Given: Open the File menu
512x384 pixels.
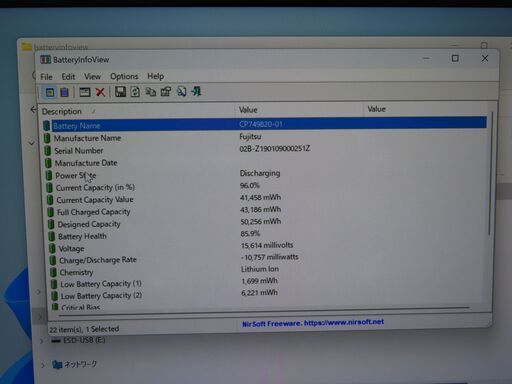Looking at the screenshot, I should point(46,77).
